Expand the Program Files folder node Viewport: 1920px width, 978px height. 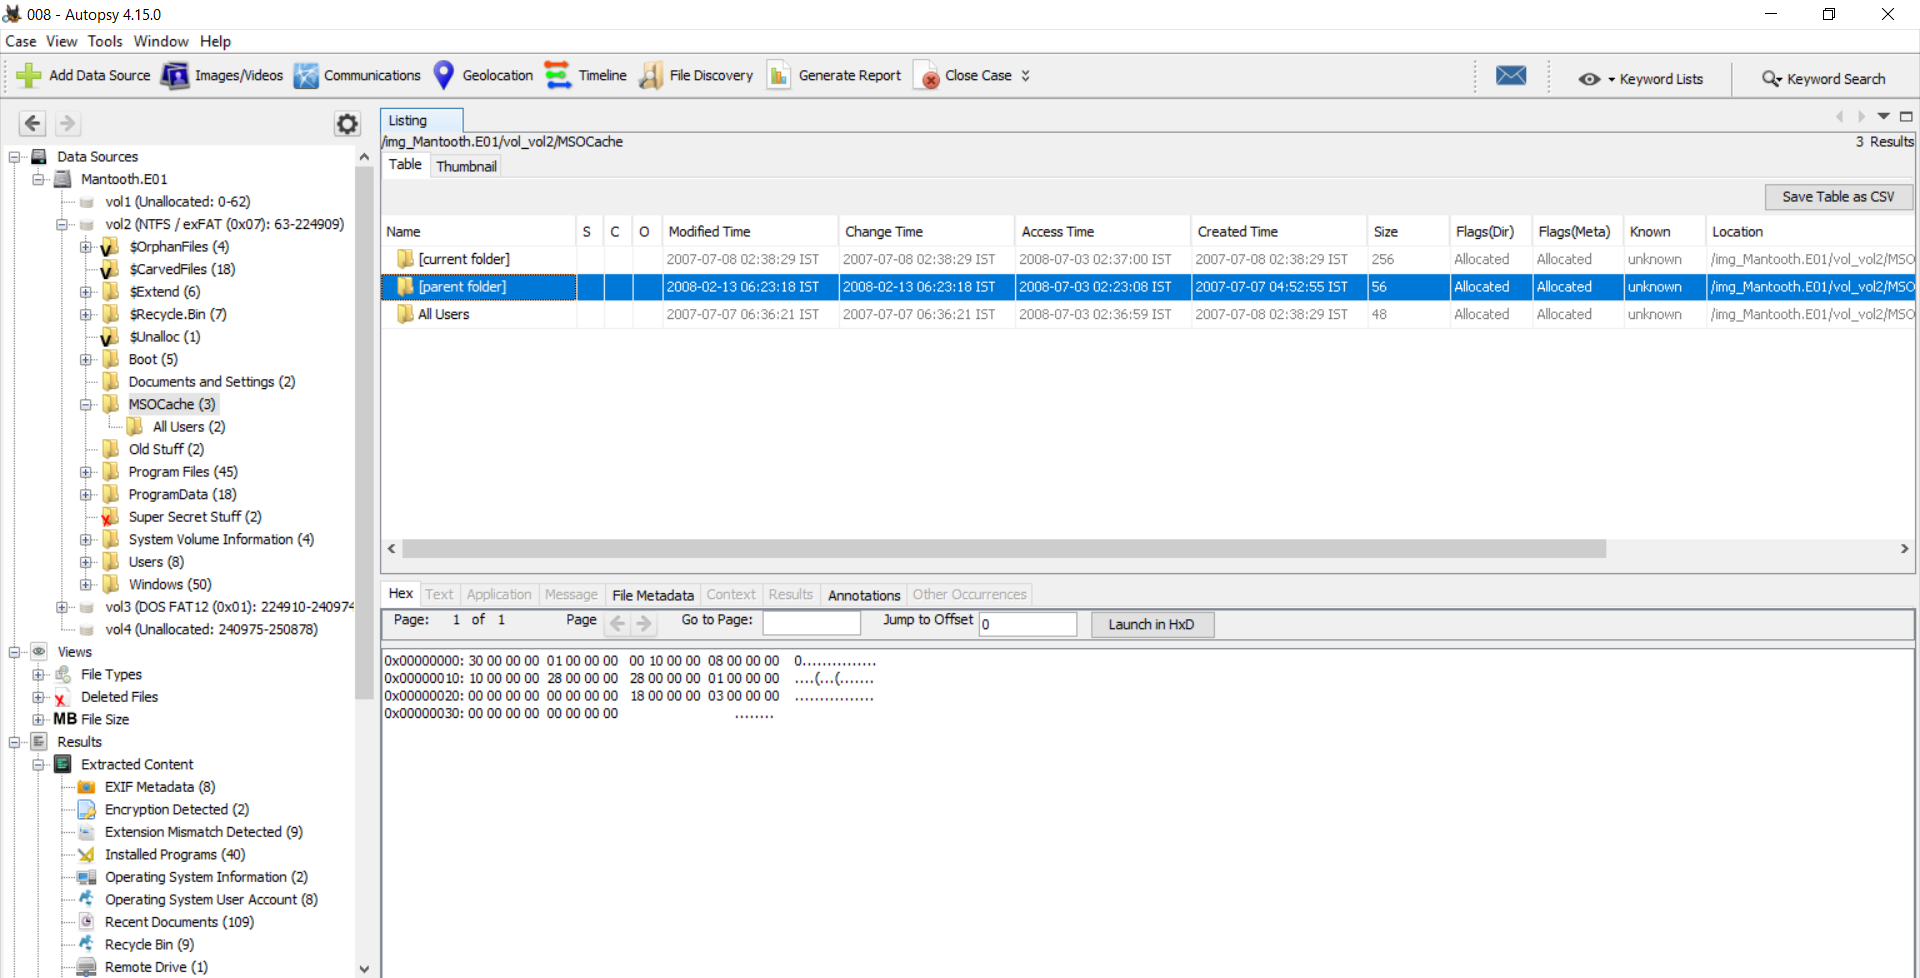click(x=86, y=472)
